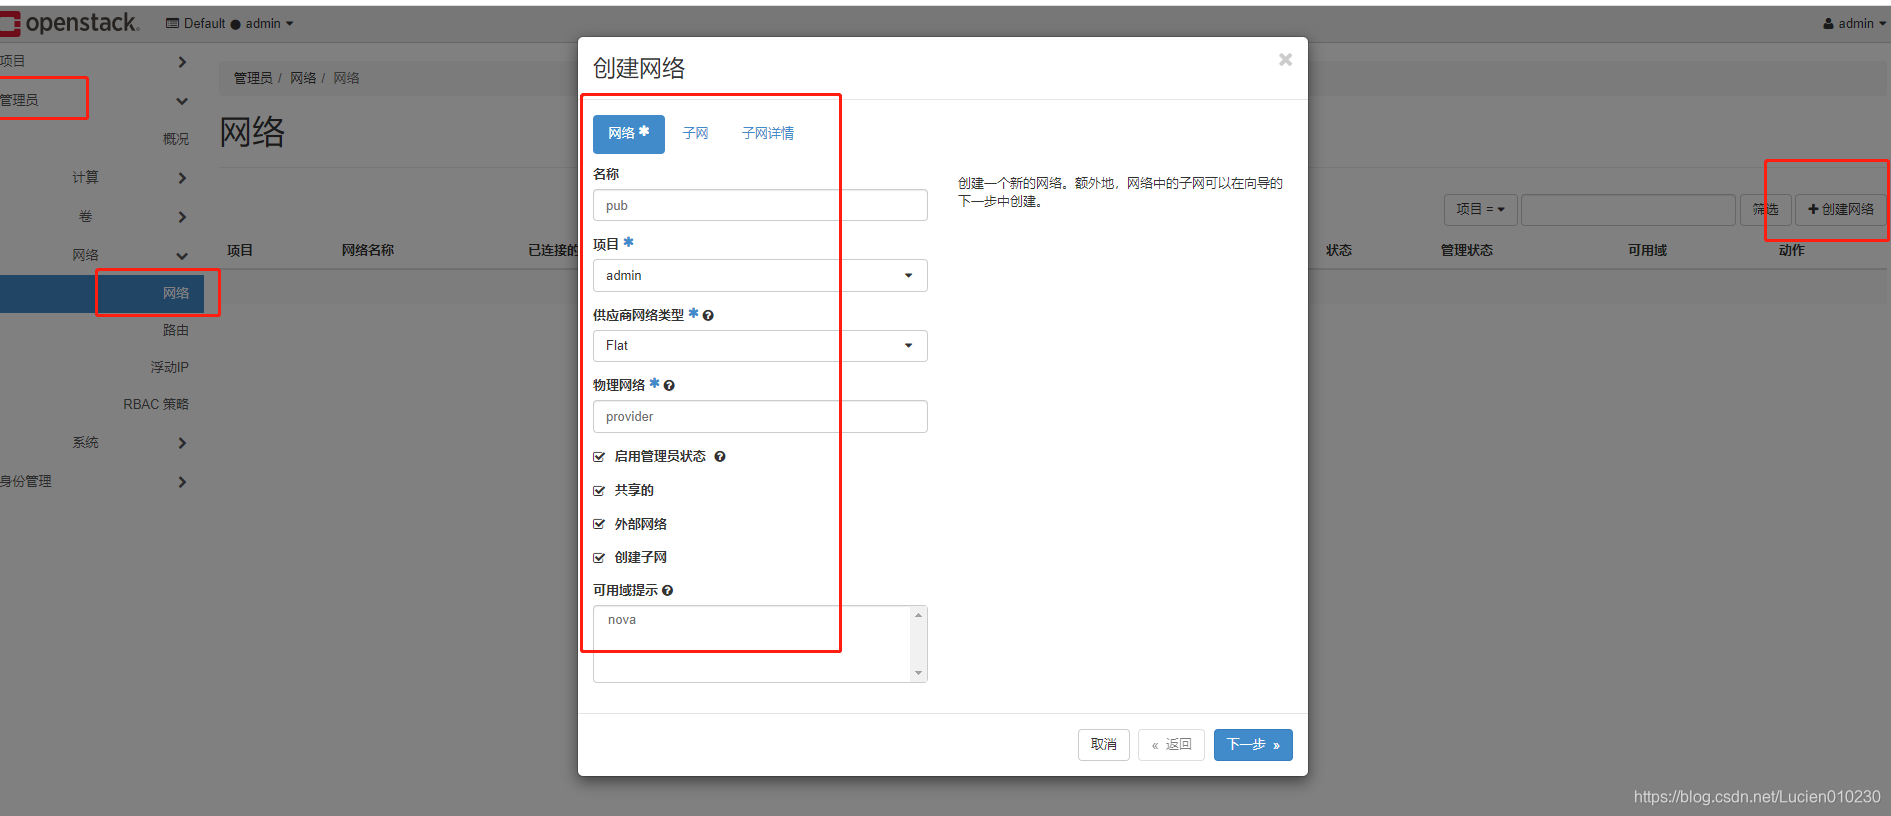Click the OpenStack logo
Viewport: 1891px width, 816px height.
tap(69, 23)
